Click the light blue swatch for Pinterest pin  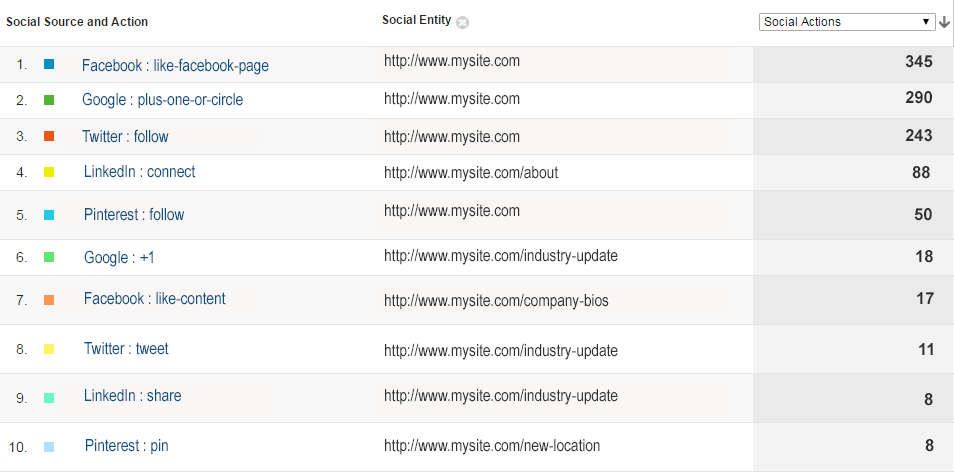point(49,447)
